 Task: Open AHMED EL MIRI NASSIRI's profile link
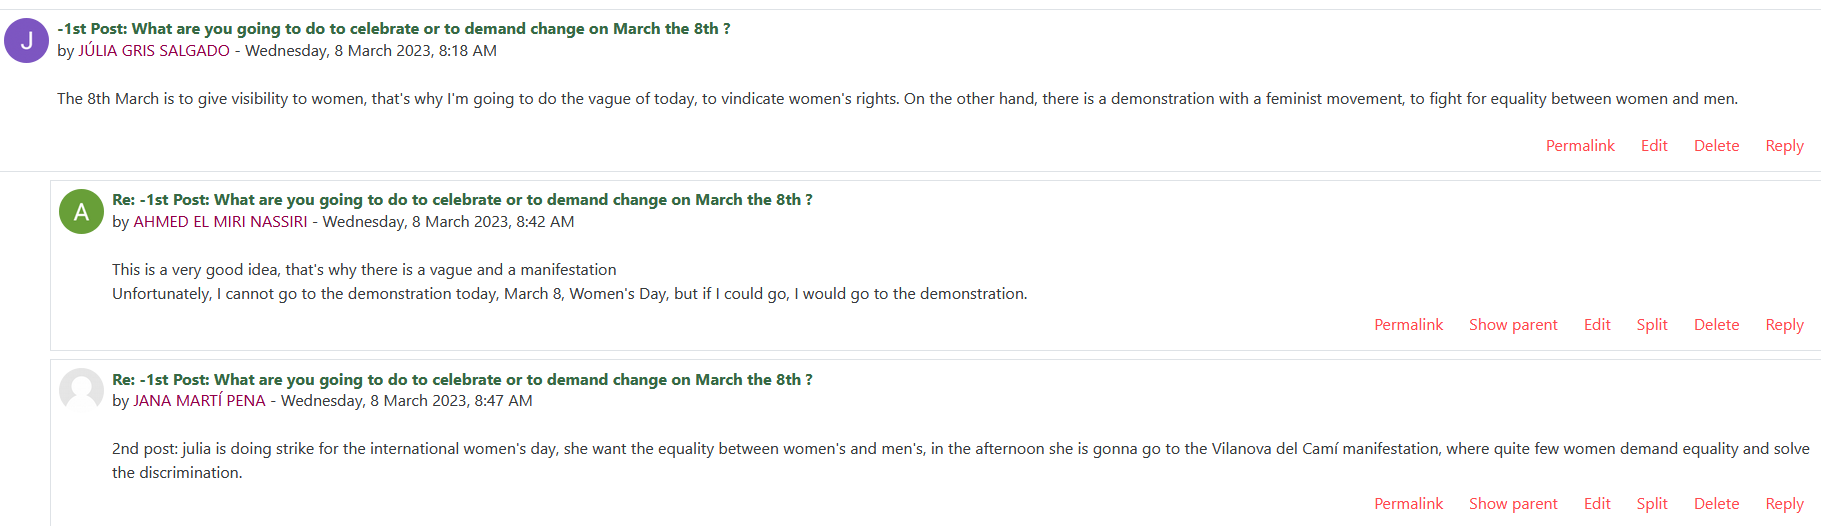[x=220, y=222]
